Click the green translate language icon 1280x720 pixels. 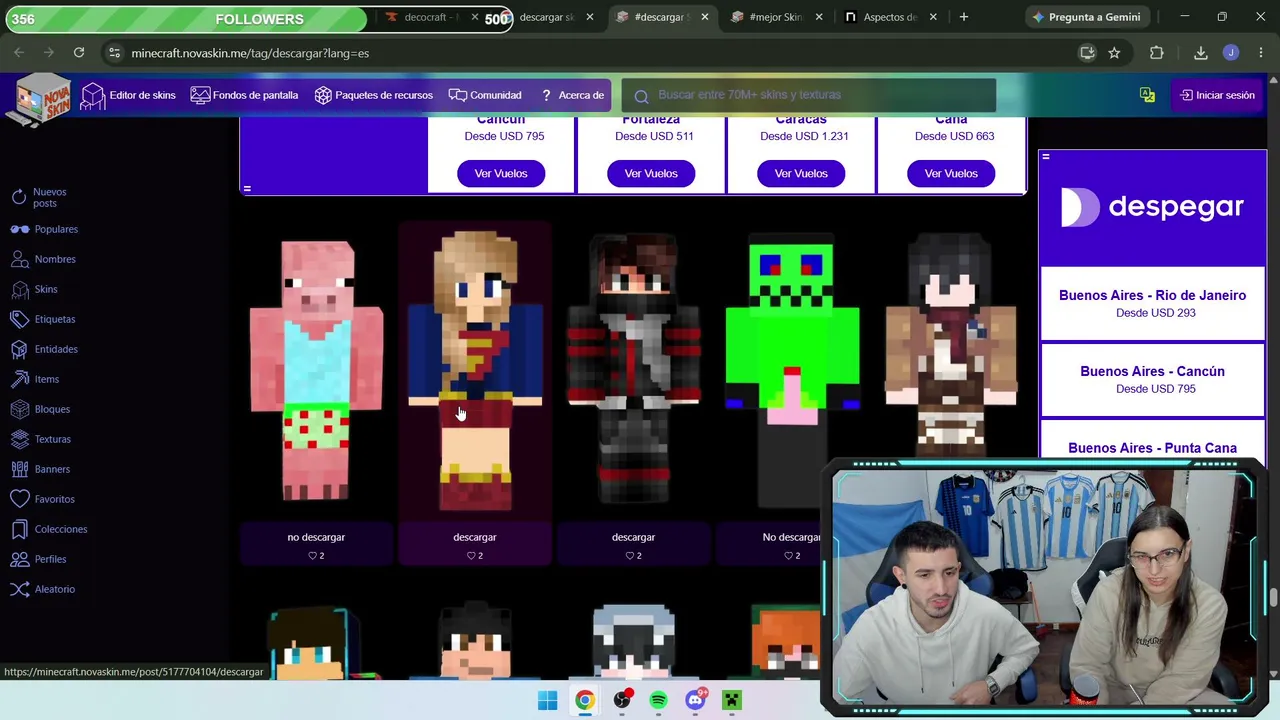point(1147,95)
